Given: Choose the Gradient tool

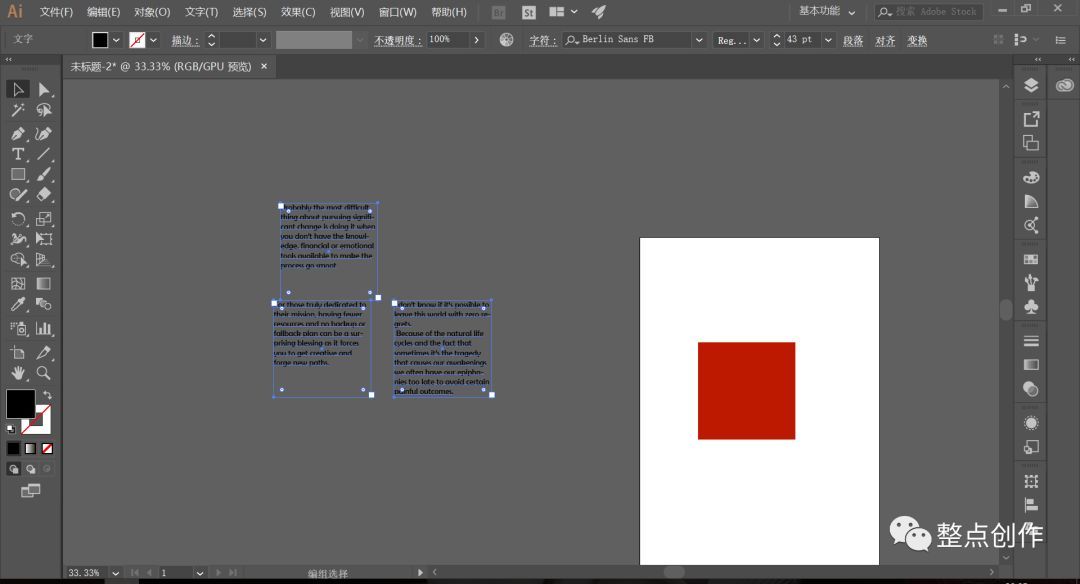Looking at the screenshot, I should click(x=43, y=284).
